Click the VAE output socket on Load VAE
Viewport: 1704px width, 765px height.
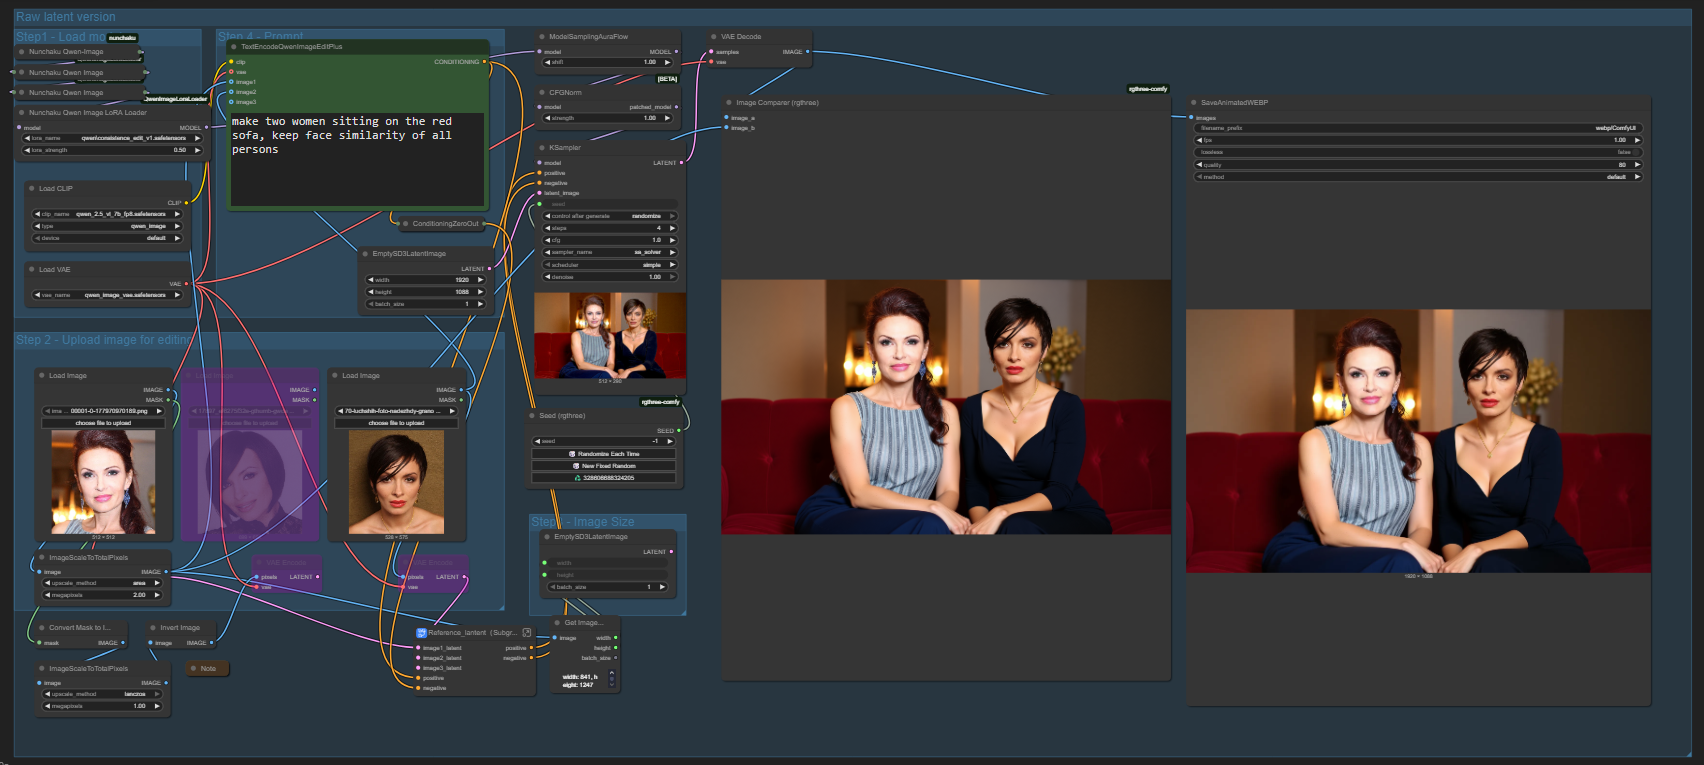186,284
